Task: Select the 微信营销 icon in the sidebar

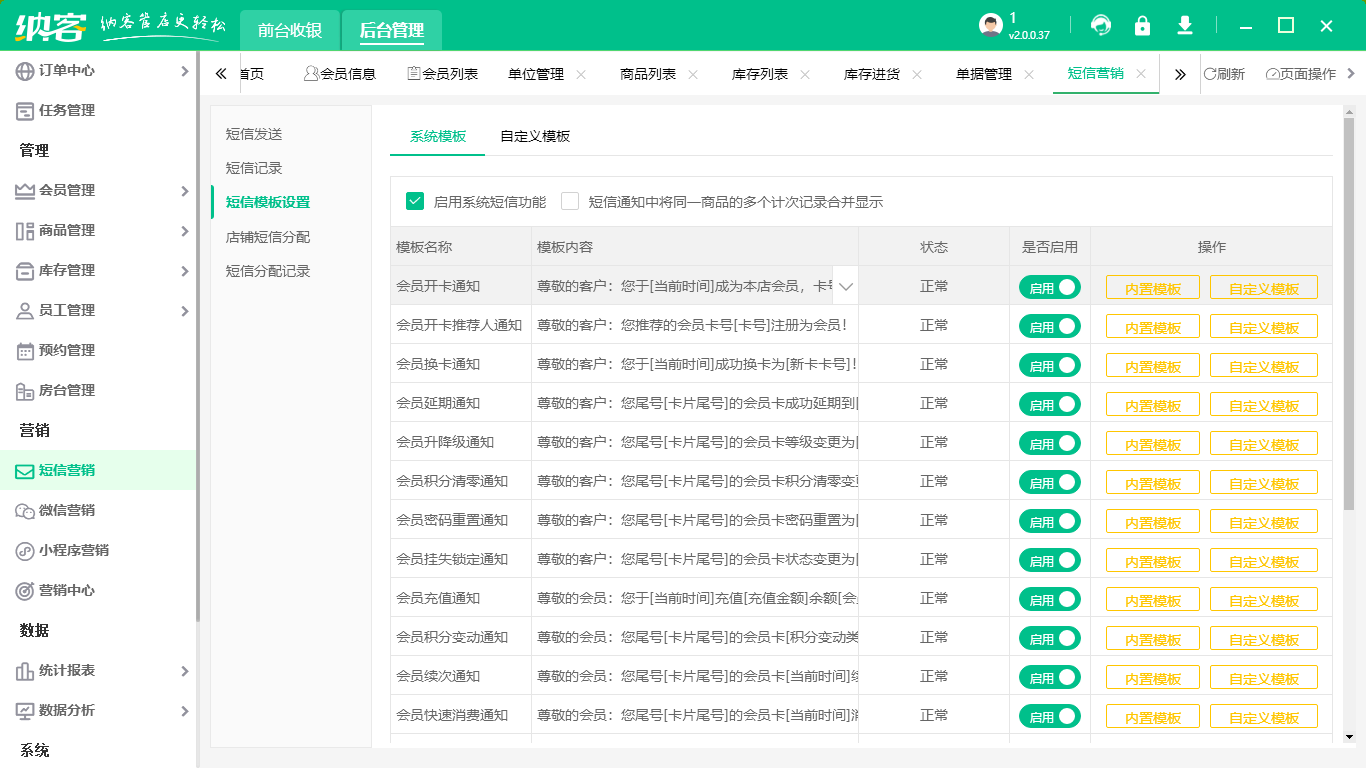Action: (x=22, y=509)
